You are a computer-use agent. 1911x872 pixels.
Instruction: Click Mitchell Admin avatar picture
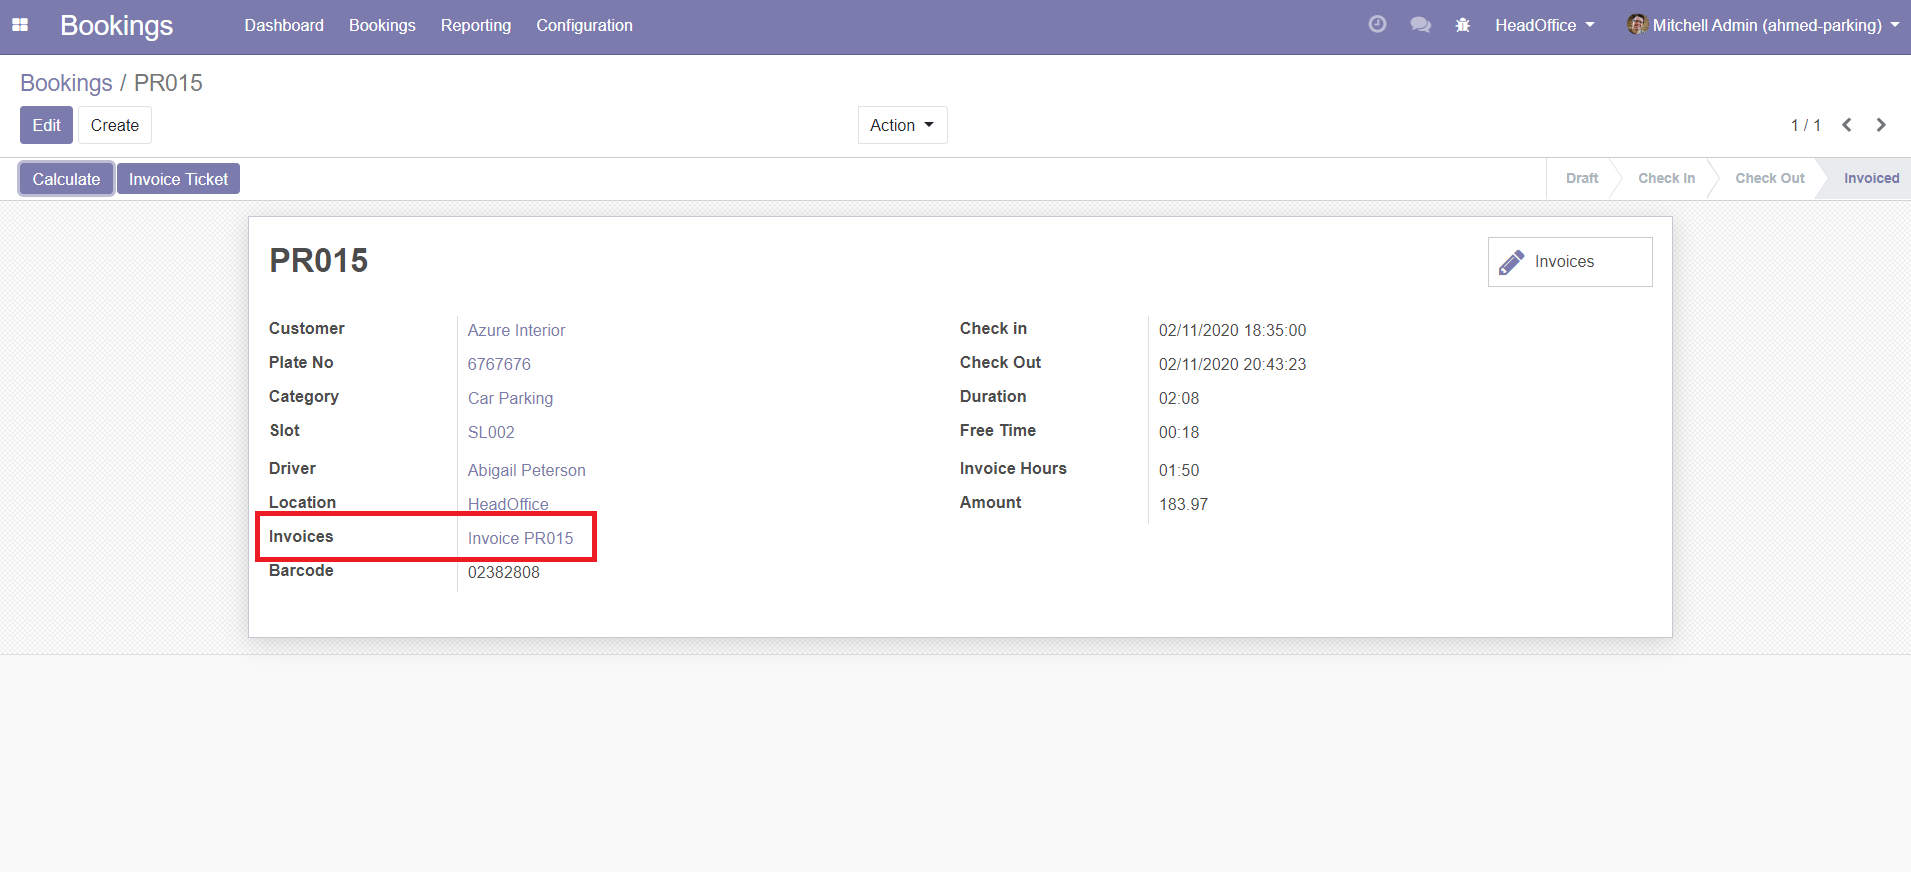(x=1637, y=25)
